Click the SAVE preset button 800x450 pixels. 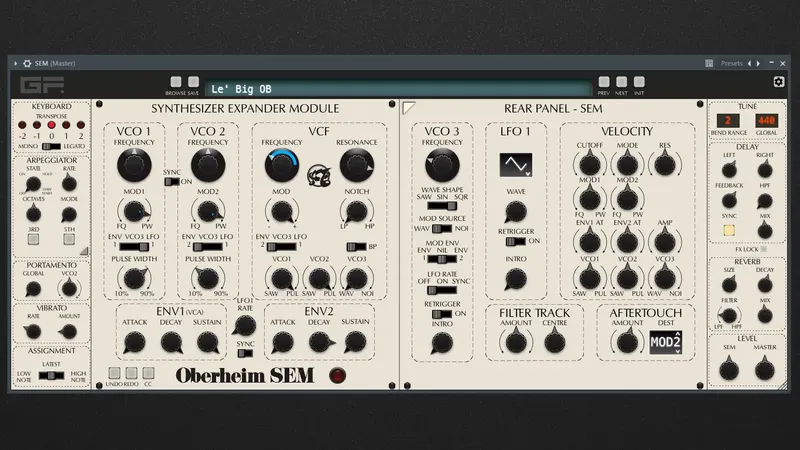pos(193,82)
